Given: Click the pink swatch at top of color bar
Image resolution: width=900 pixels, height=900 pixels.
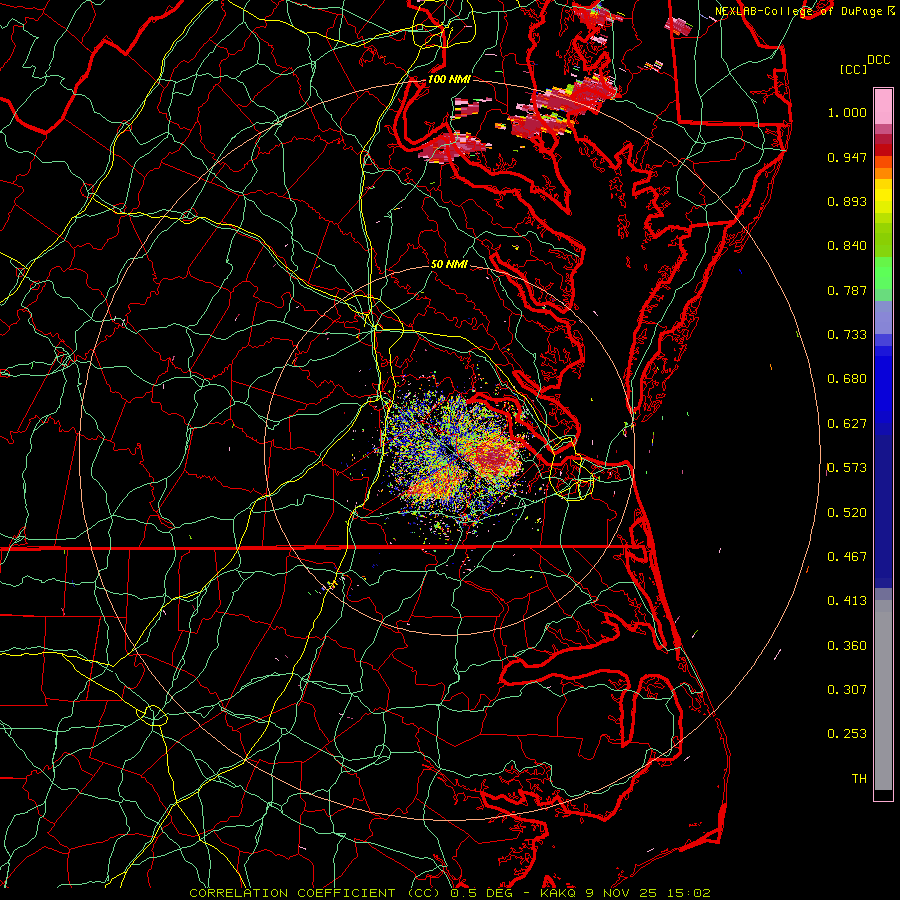Looking at the screenshot, I should coord(883,106).
